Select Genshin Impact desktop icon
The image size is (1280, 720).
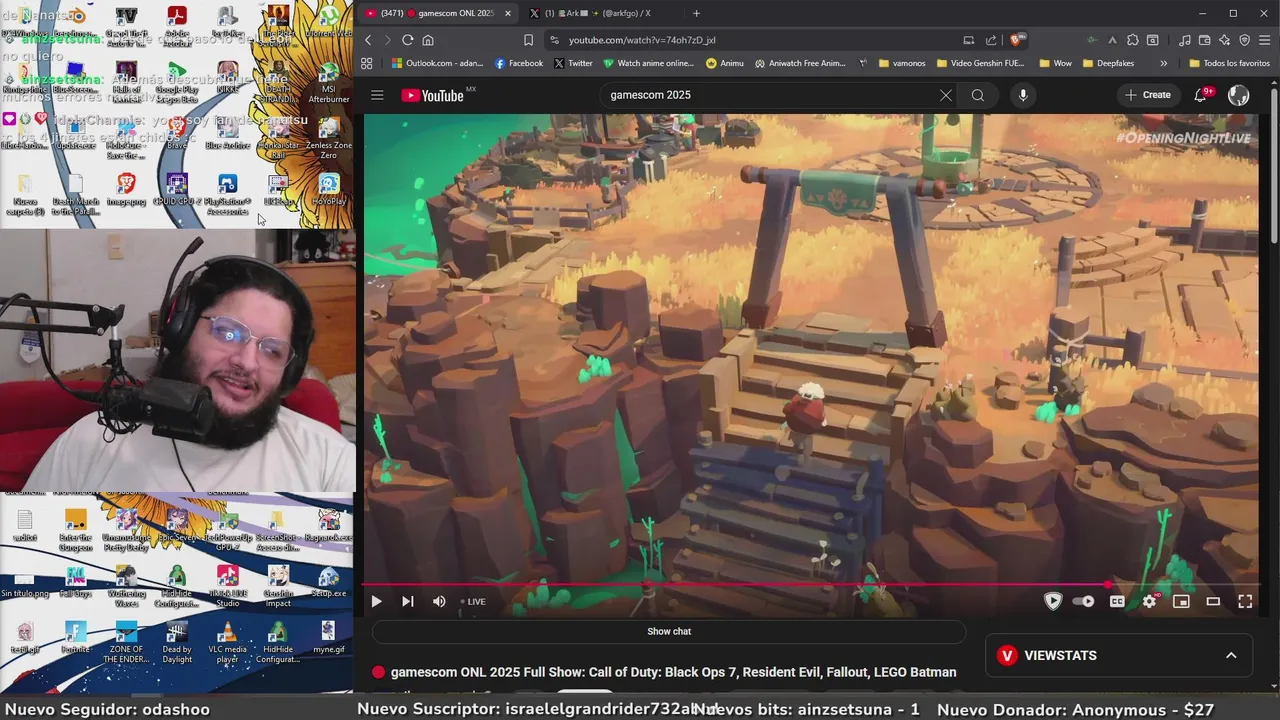point(279,587)
